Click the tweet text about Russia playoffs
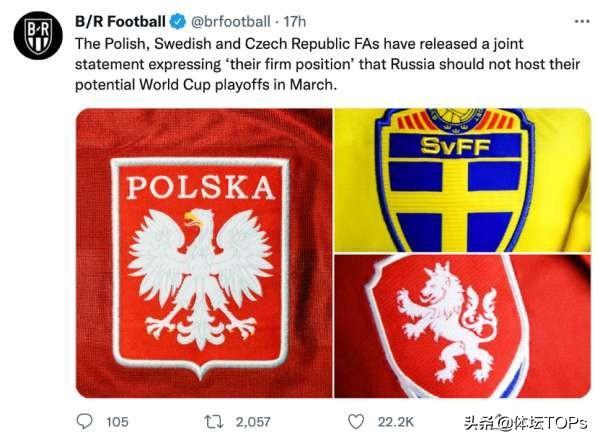This screenshot has width=600, height=443. tap(330, 65)
